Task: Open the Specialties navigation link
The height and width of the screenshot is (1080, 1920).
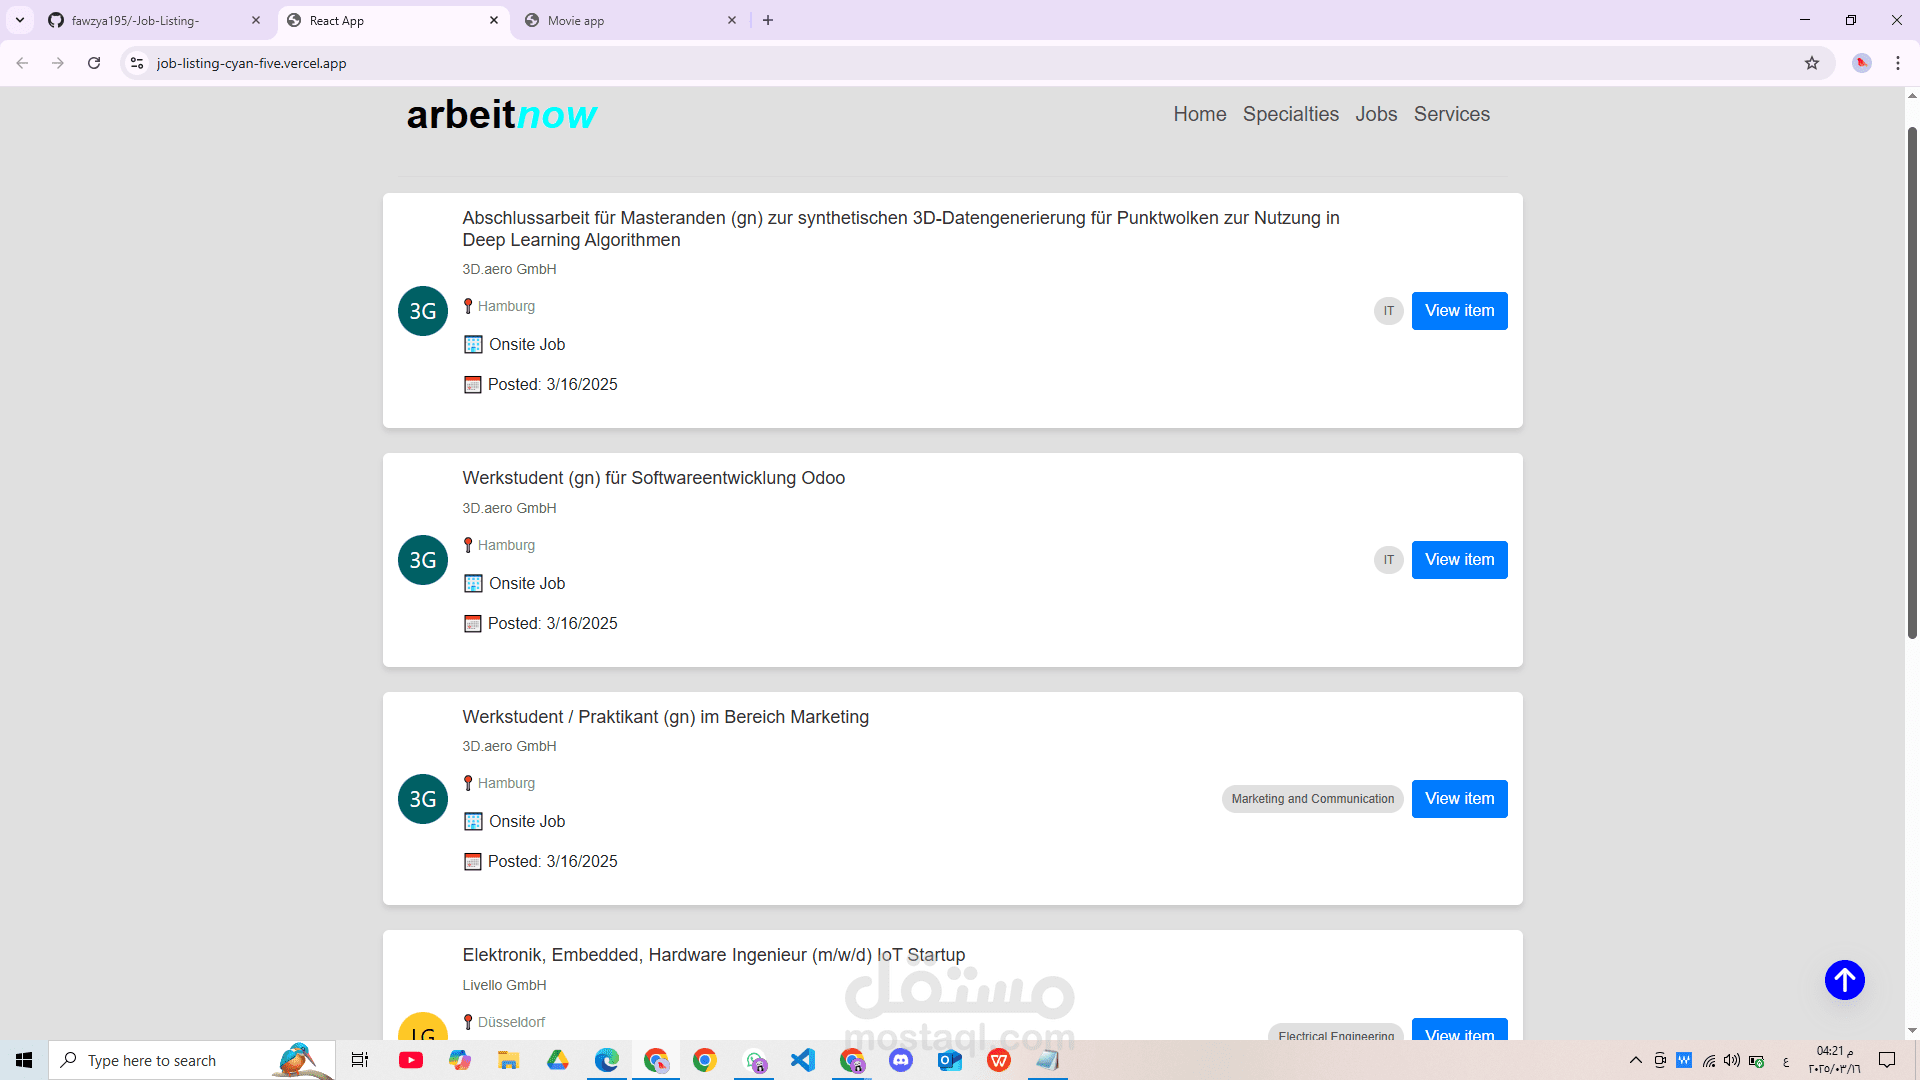Action: point(1290,114)
